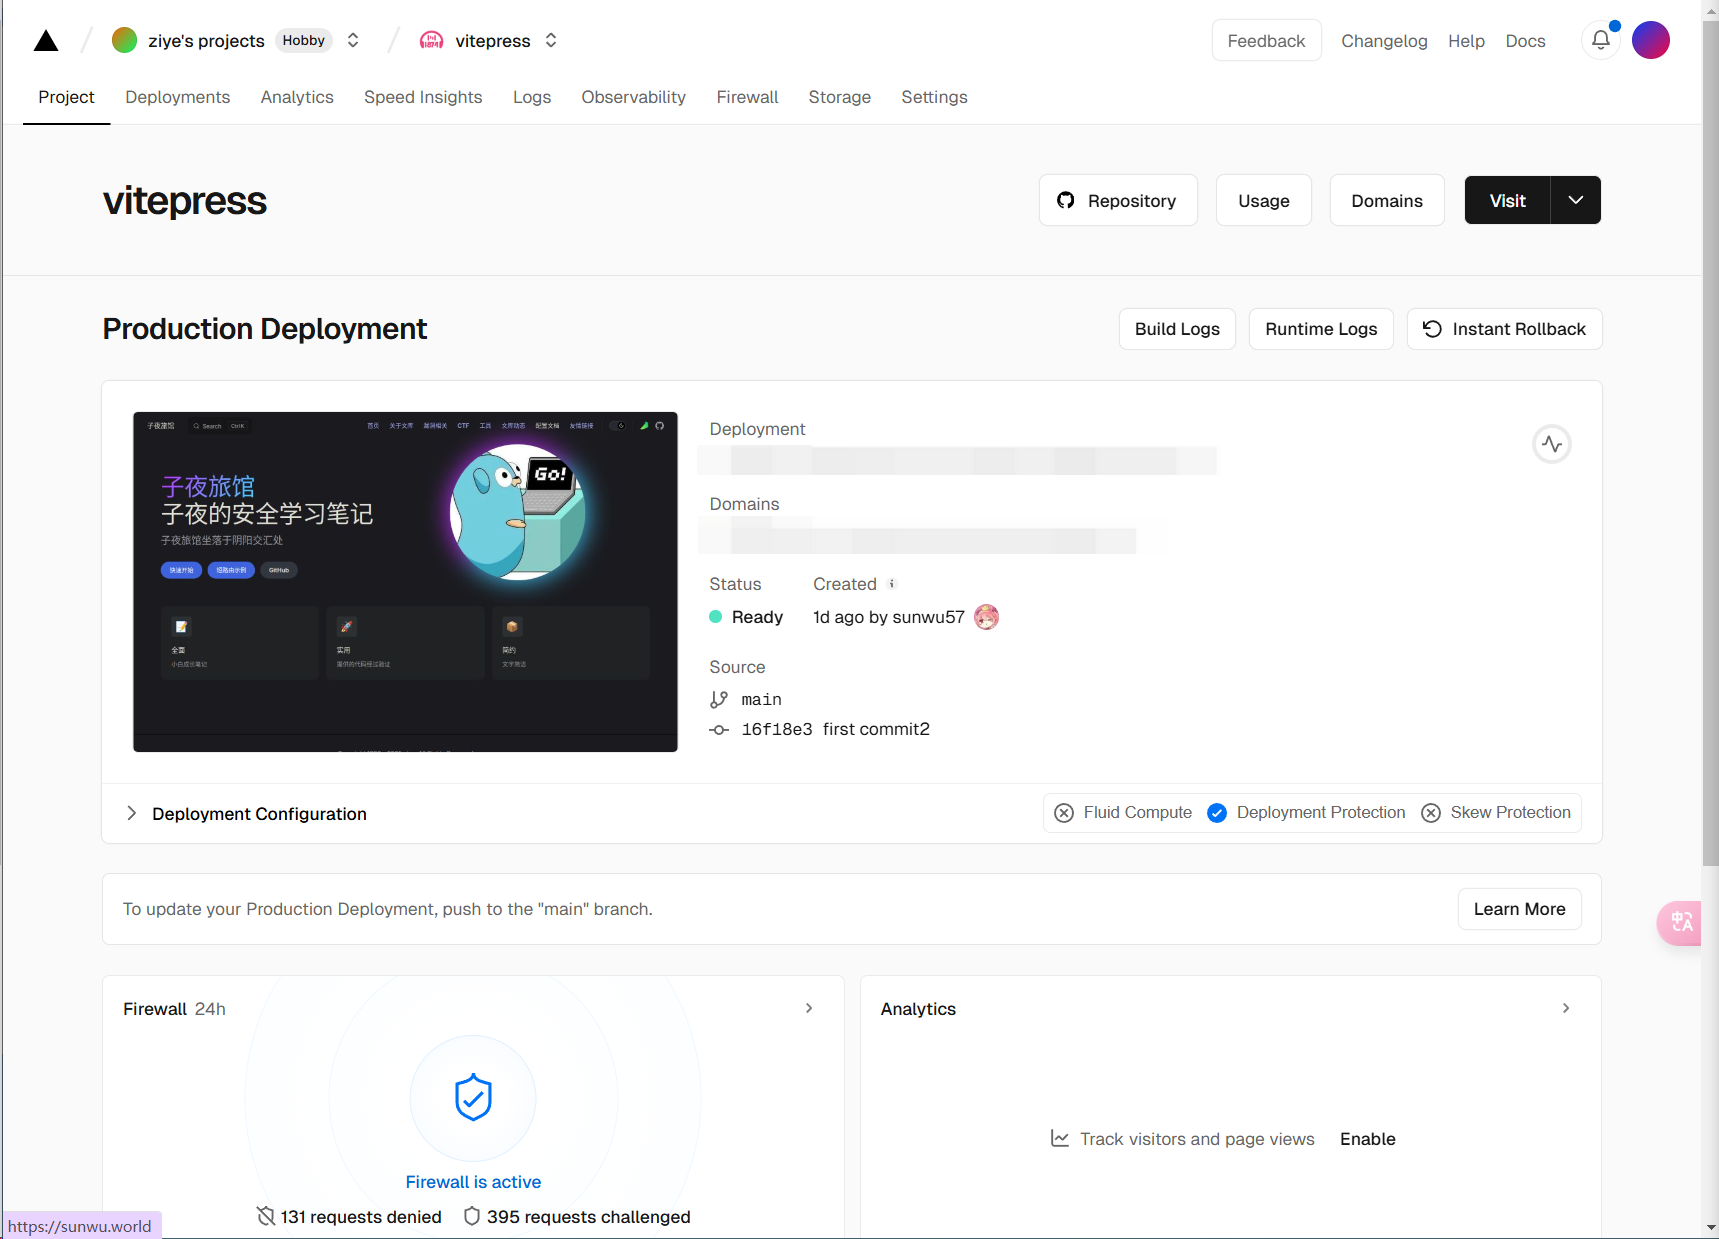1719x1239 pixels.
Task: Open the Docs link
Action: (1525, 41)
